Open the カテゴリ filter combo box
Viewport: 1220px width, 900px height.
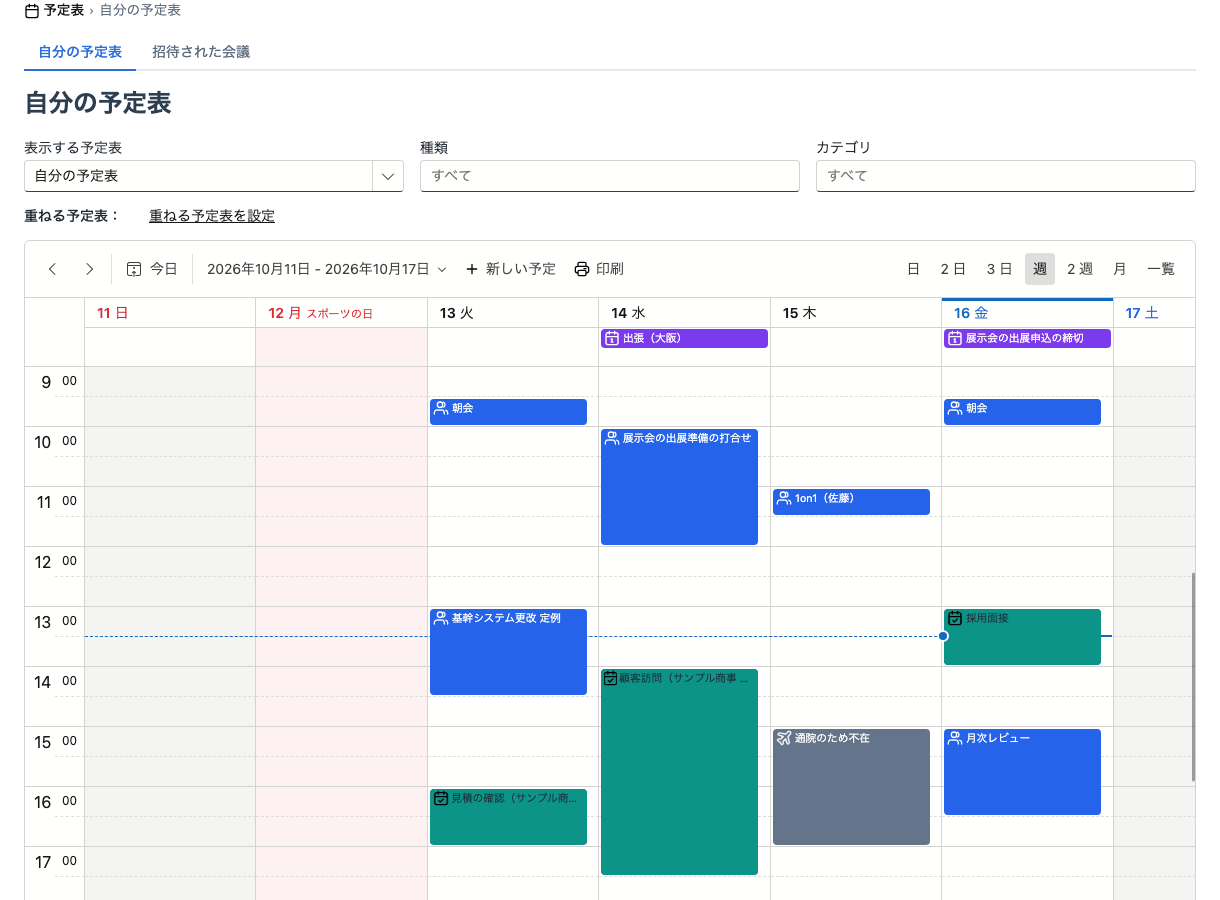tap(1006, 175)
